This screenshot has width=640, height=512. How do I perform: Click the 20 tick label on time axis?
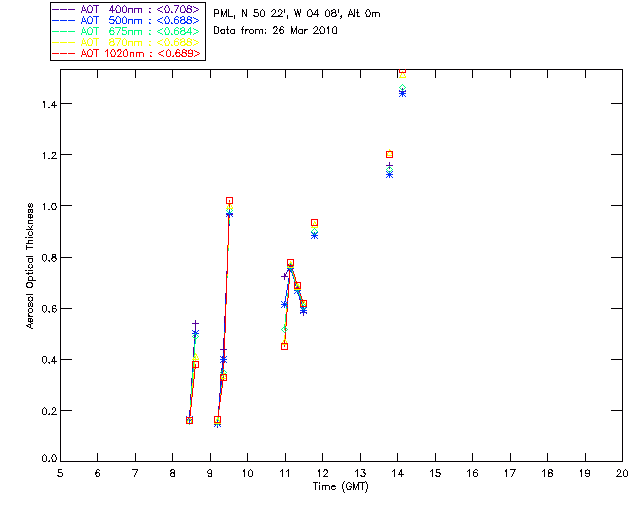pos(622,473)
